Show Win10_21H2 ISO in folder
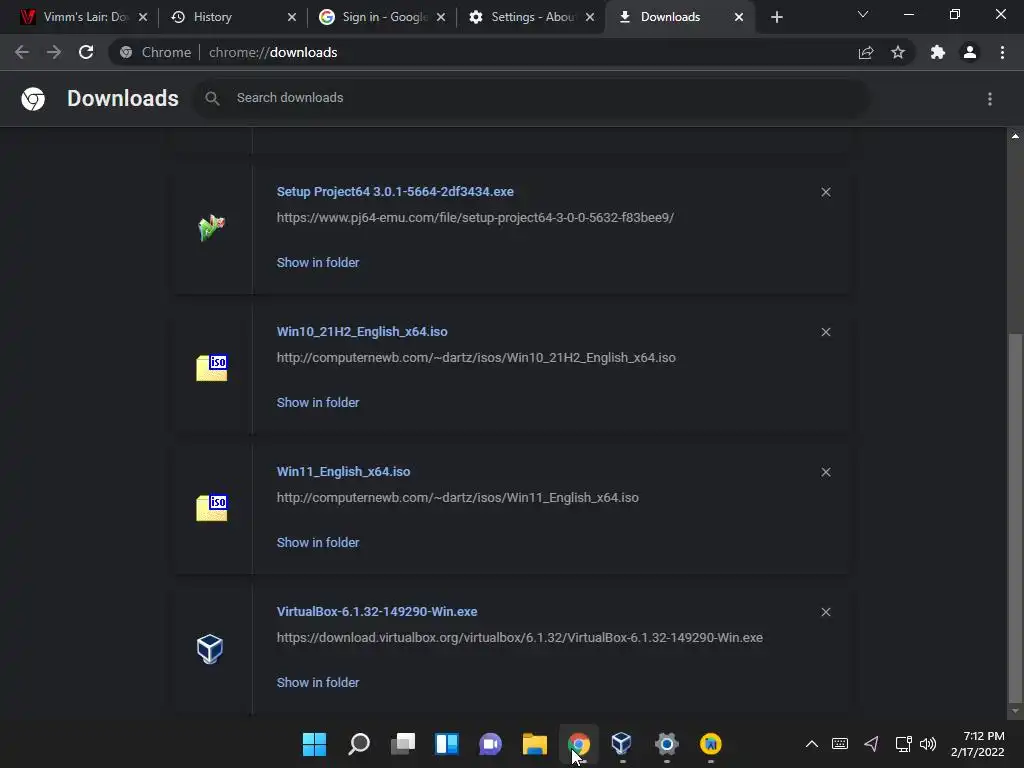Viewport: 1024px width, 768px height. click(318, 402)
